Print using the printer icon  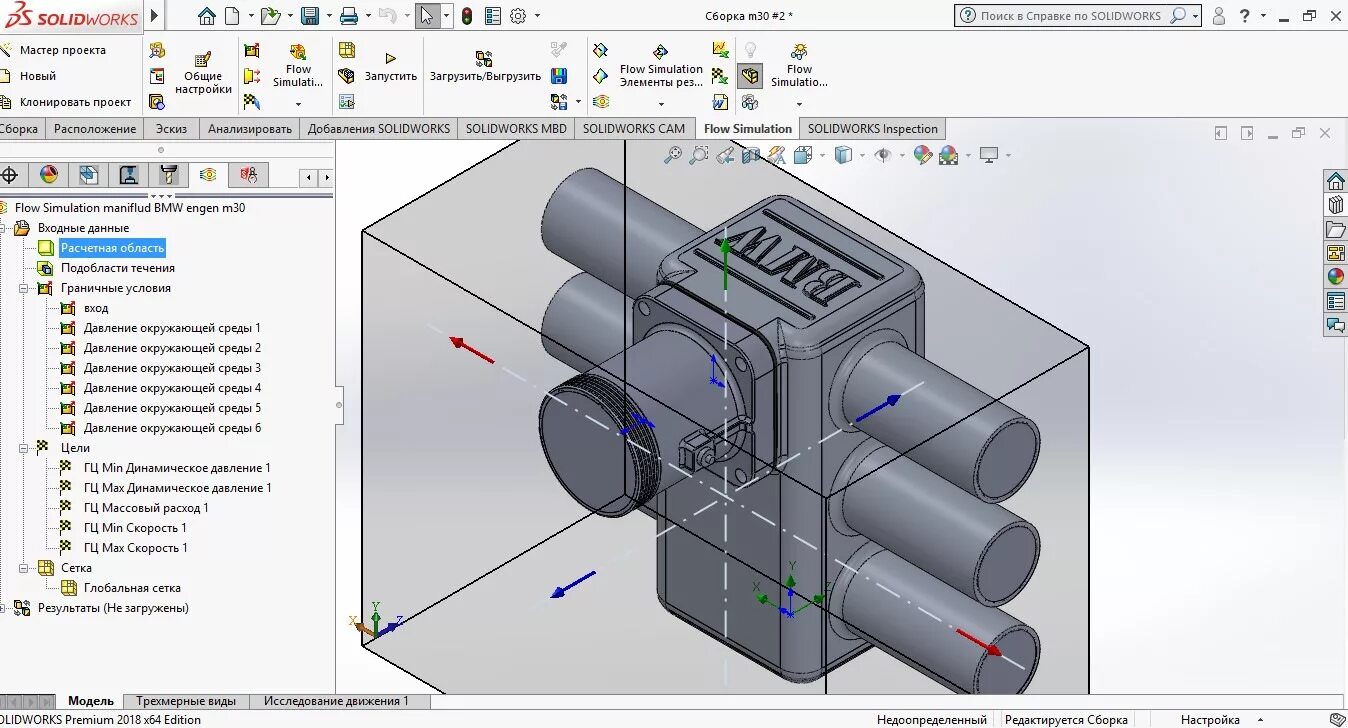[349, 16]
